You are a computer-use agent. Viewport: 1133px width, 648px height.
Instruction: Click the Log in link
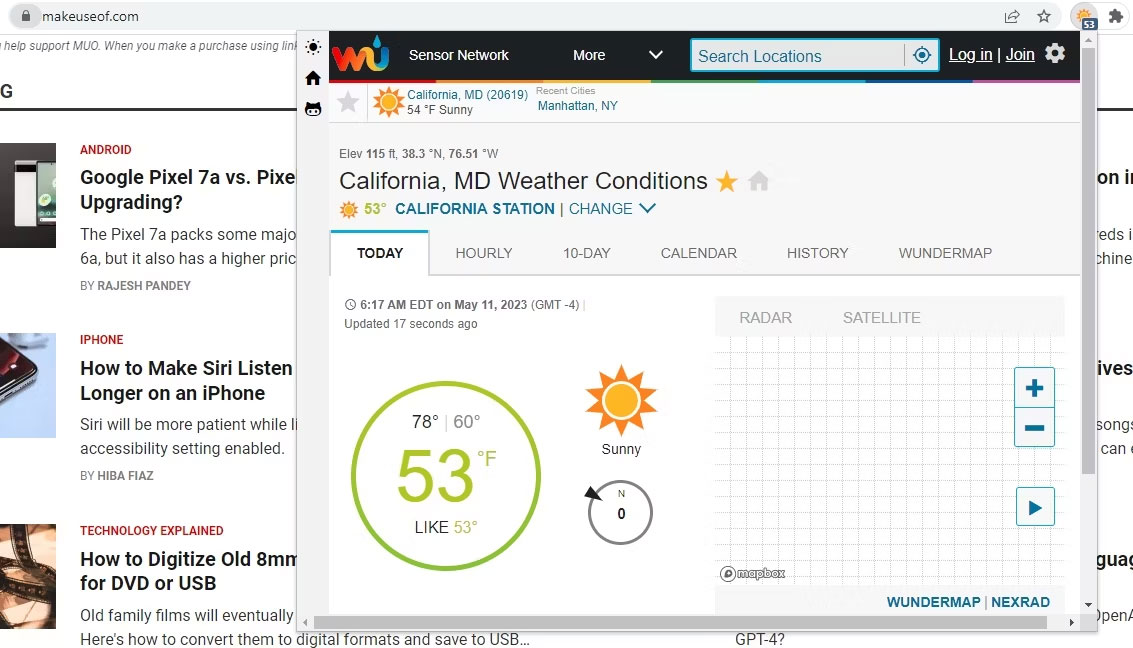(x=970, y=54)
